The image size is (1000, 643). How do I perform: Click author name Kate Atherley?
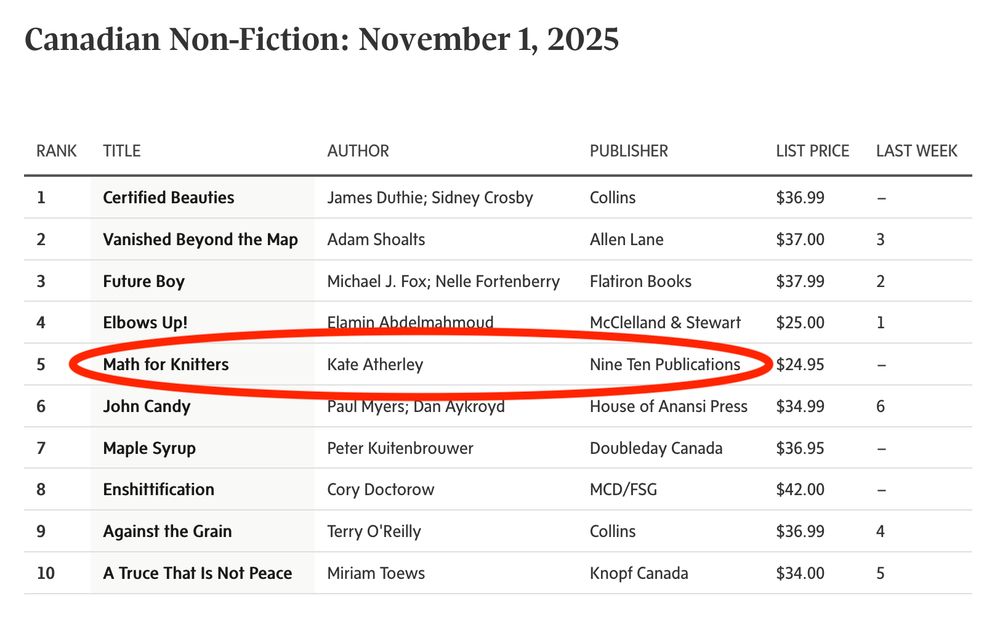click(375, 364)
